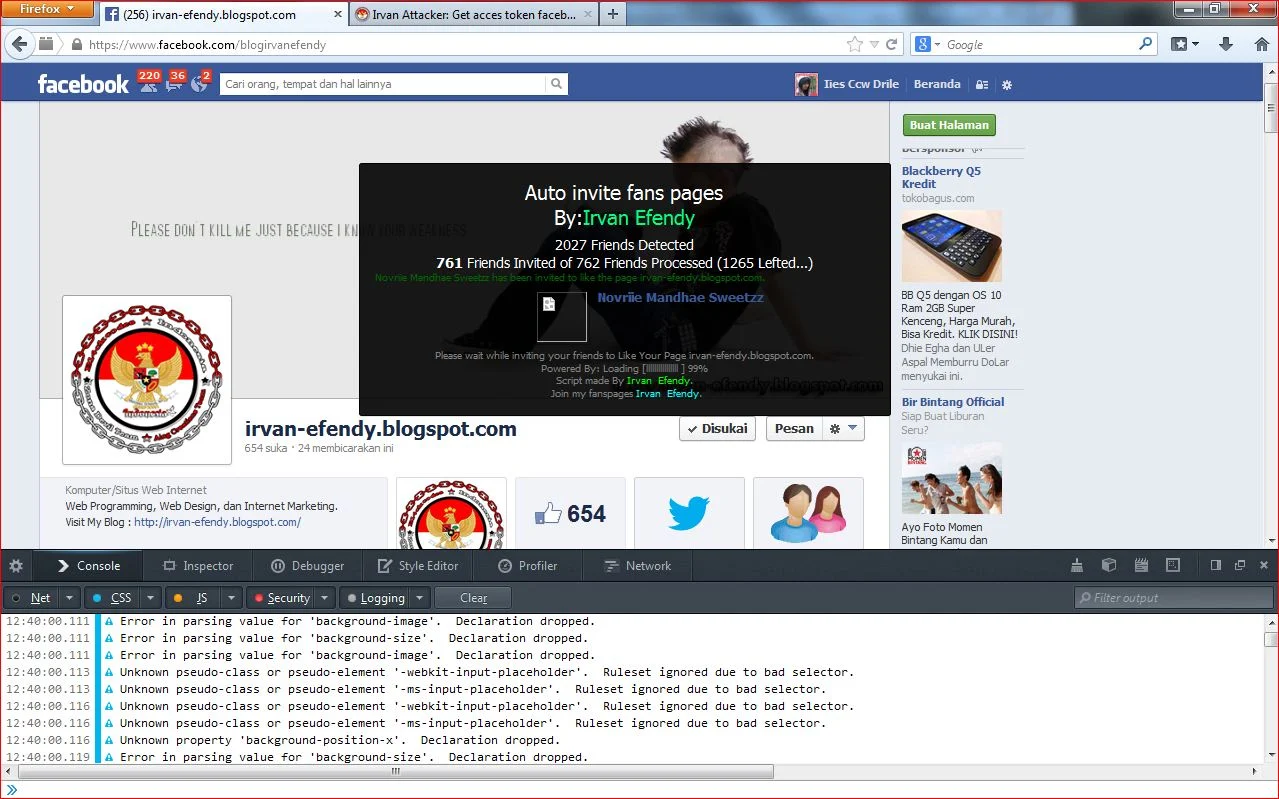The height and width of the screenshot is (799, 1279).
Task: Toggle CSS messages filter
Action: 111,598
